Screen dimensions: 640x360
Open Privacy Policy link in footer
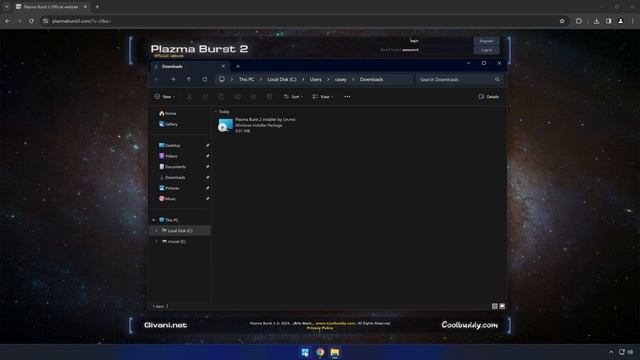click(x=320, y=328)
